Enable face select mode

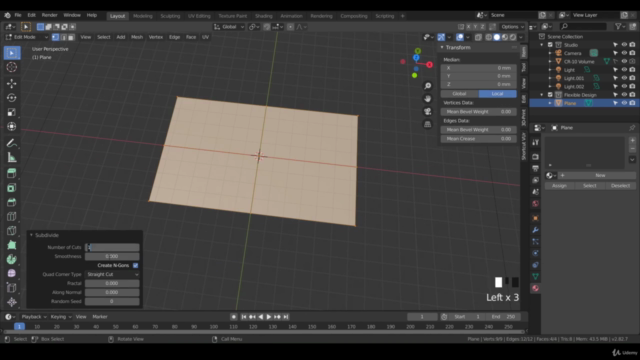point(71,37)
